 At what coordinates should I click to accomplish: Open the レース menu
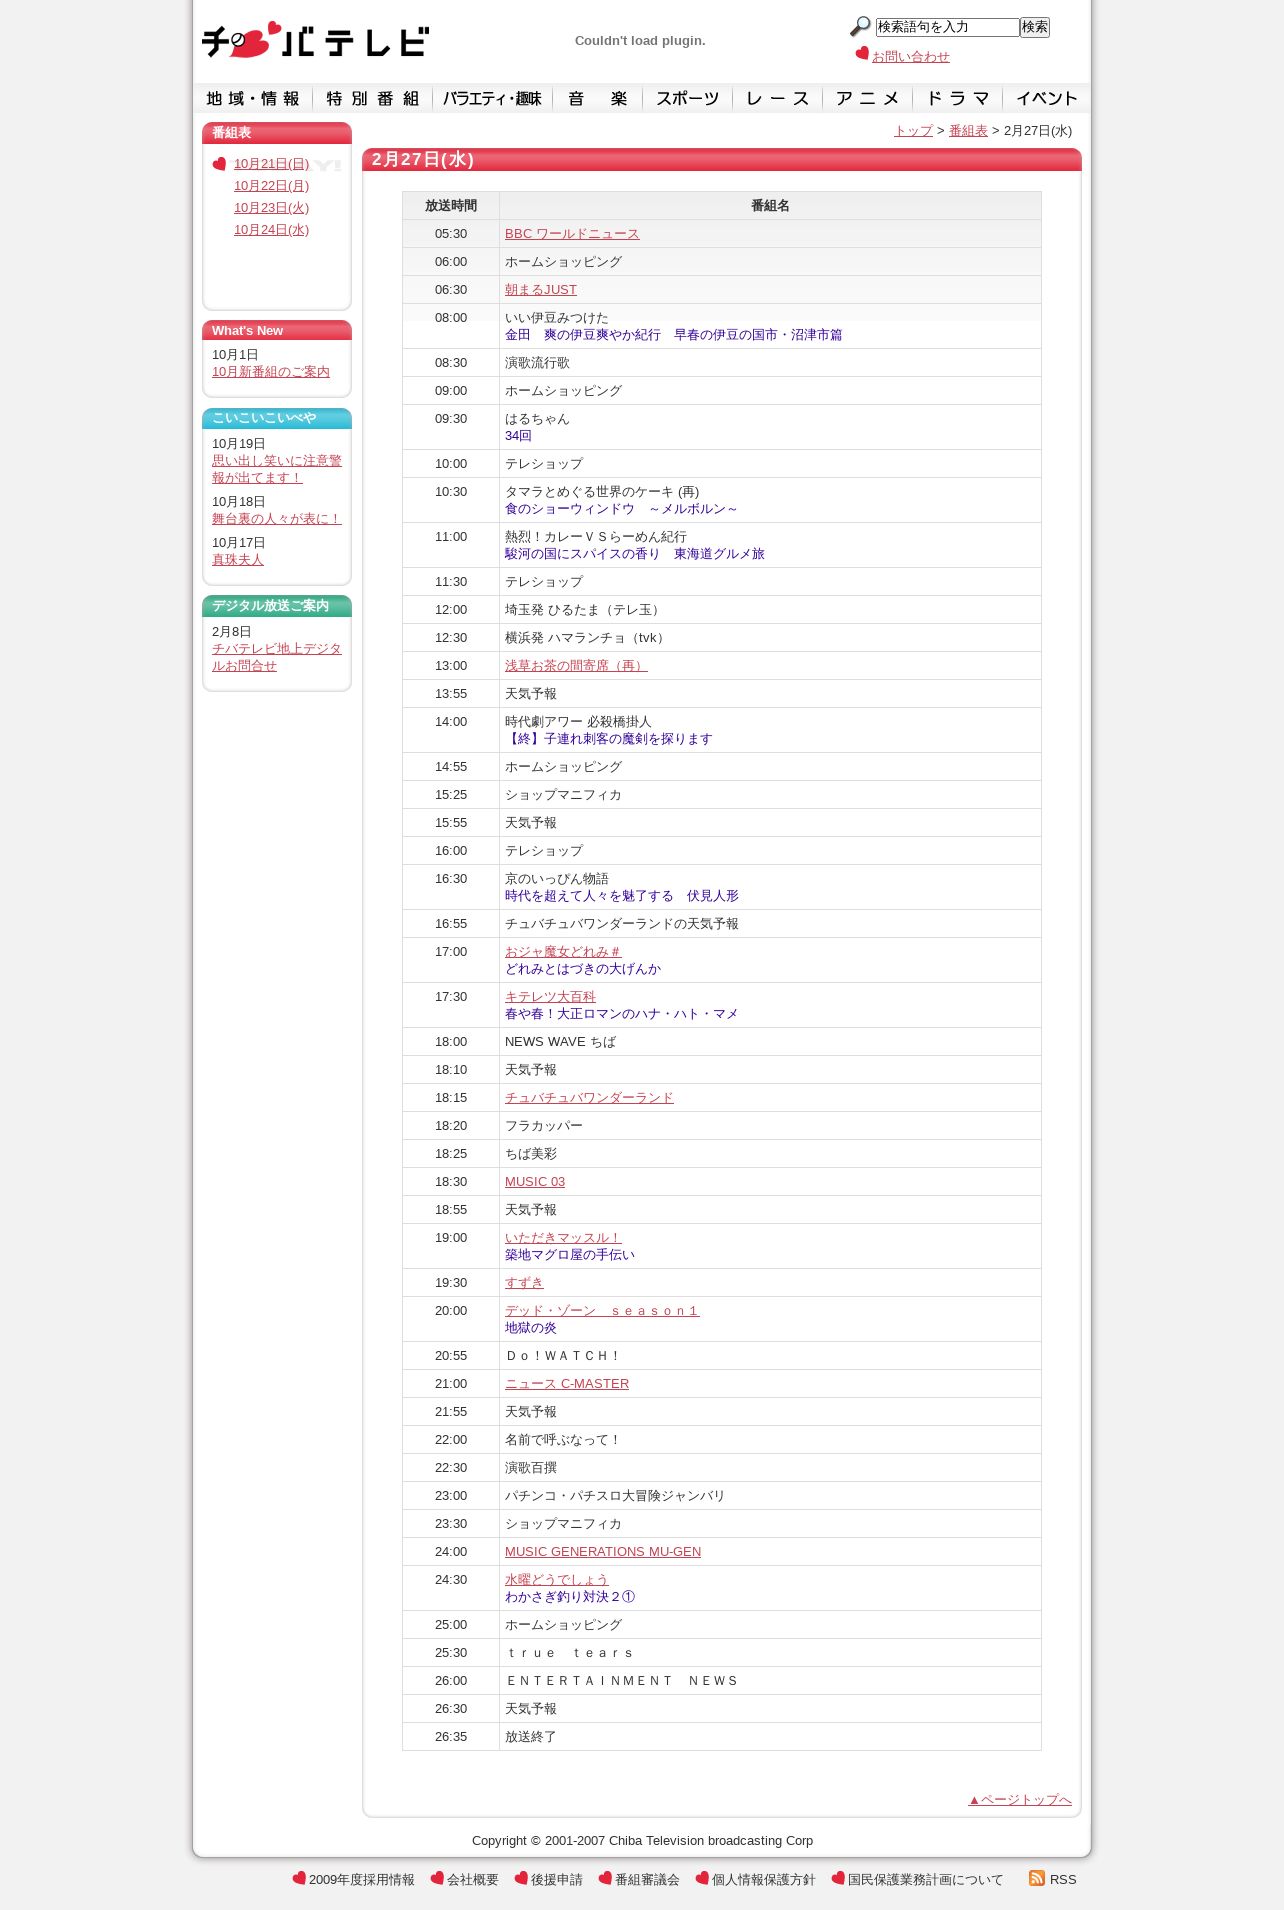pos(778,98)
